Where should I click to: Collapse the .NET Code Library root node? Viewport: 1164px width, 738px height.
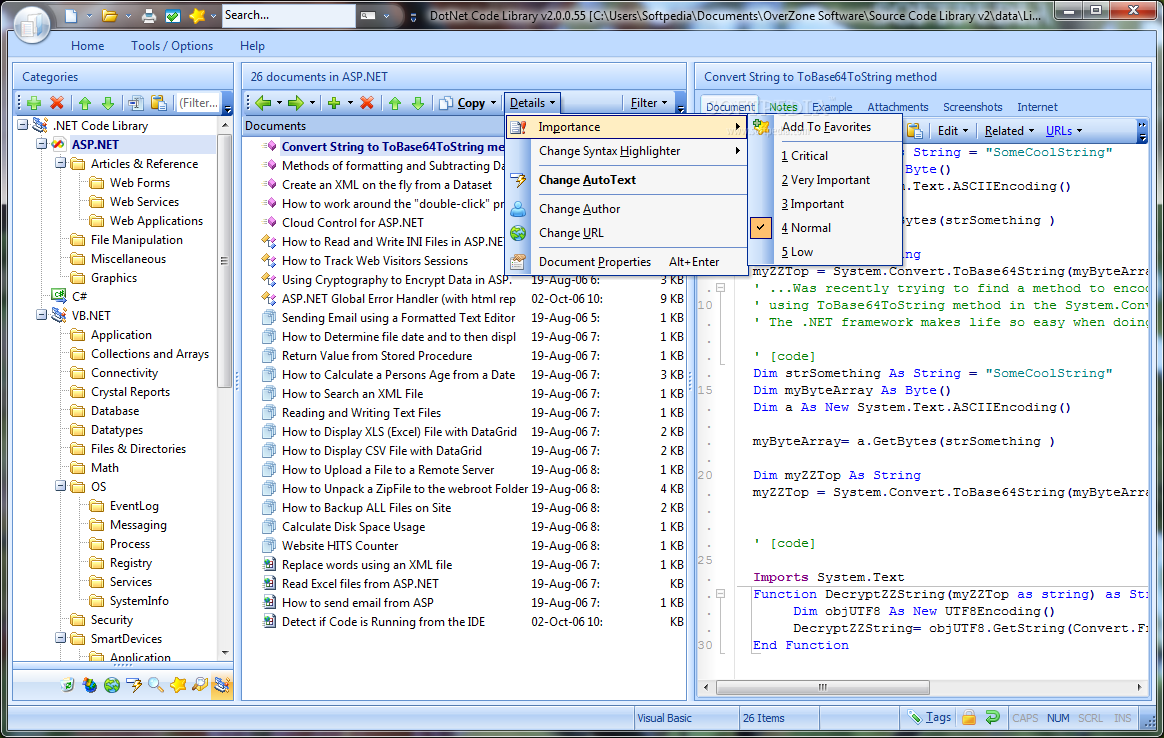pos(23,125)
